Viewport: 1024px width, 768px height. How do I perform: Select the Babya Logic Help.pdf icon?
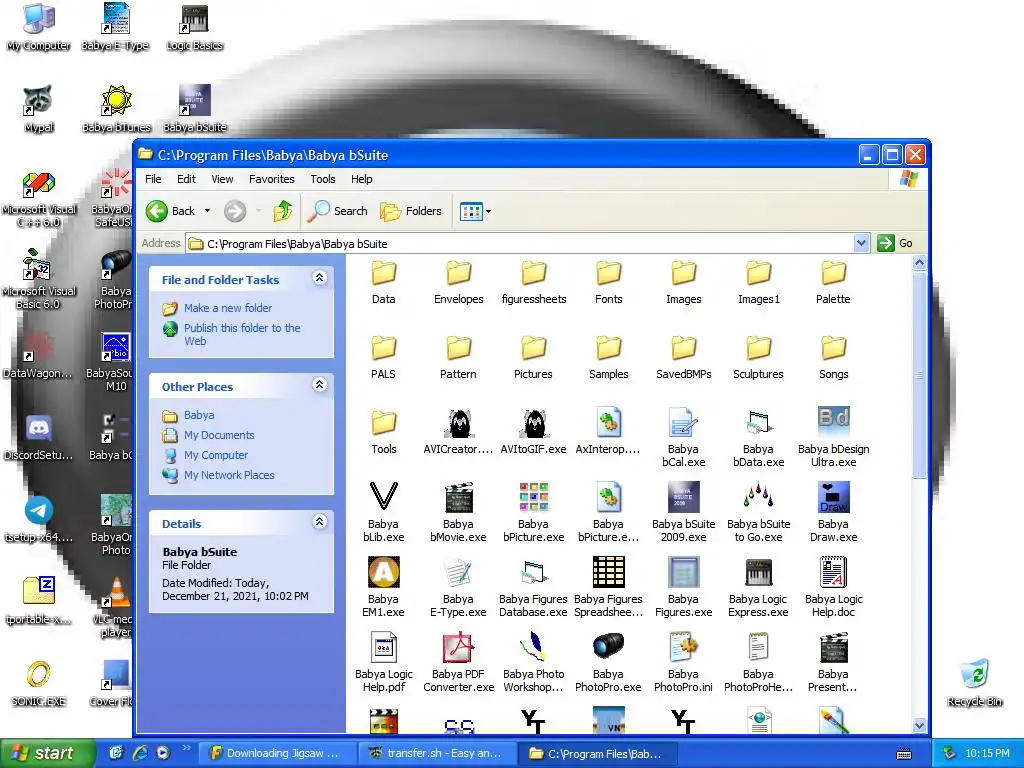pos(383,648)
